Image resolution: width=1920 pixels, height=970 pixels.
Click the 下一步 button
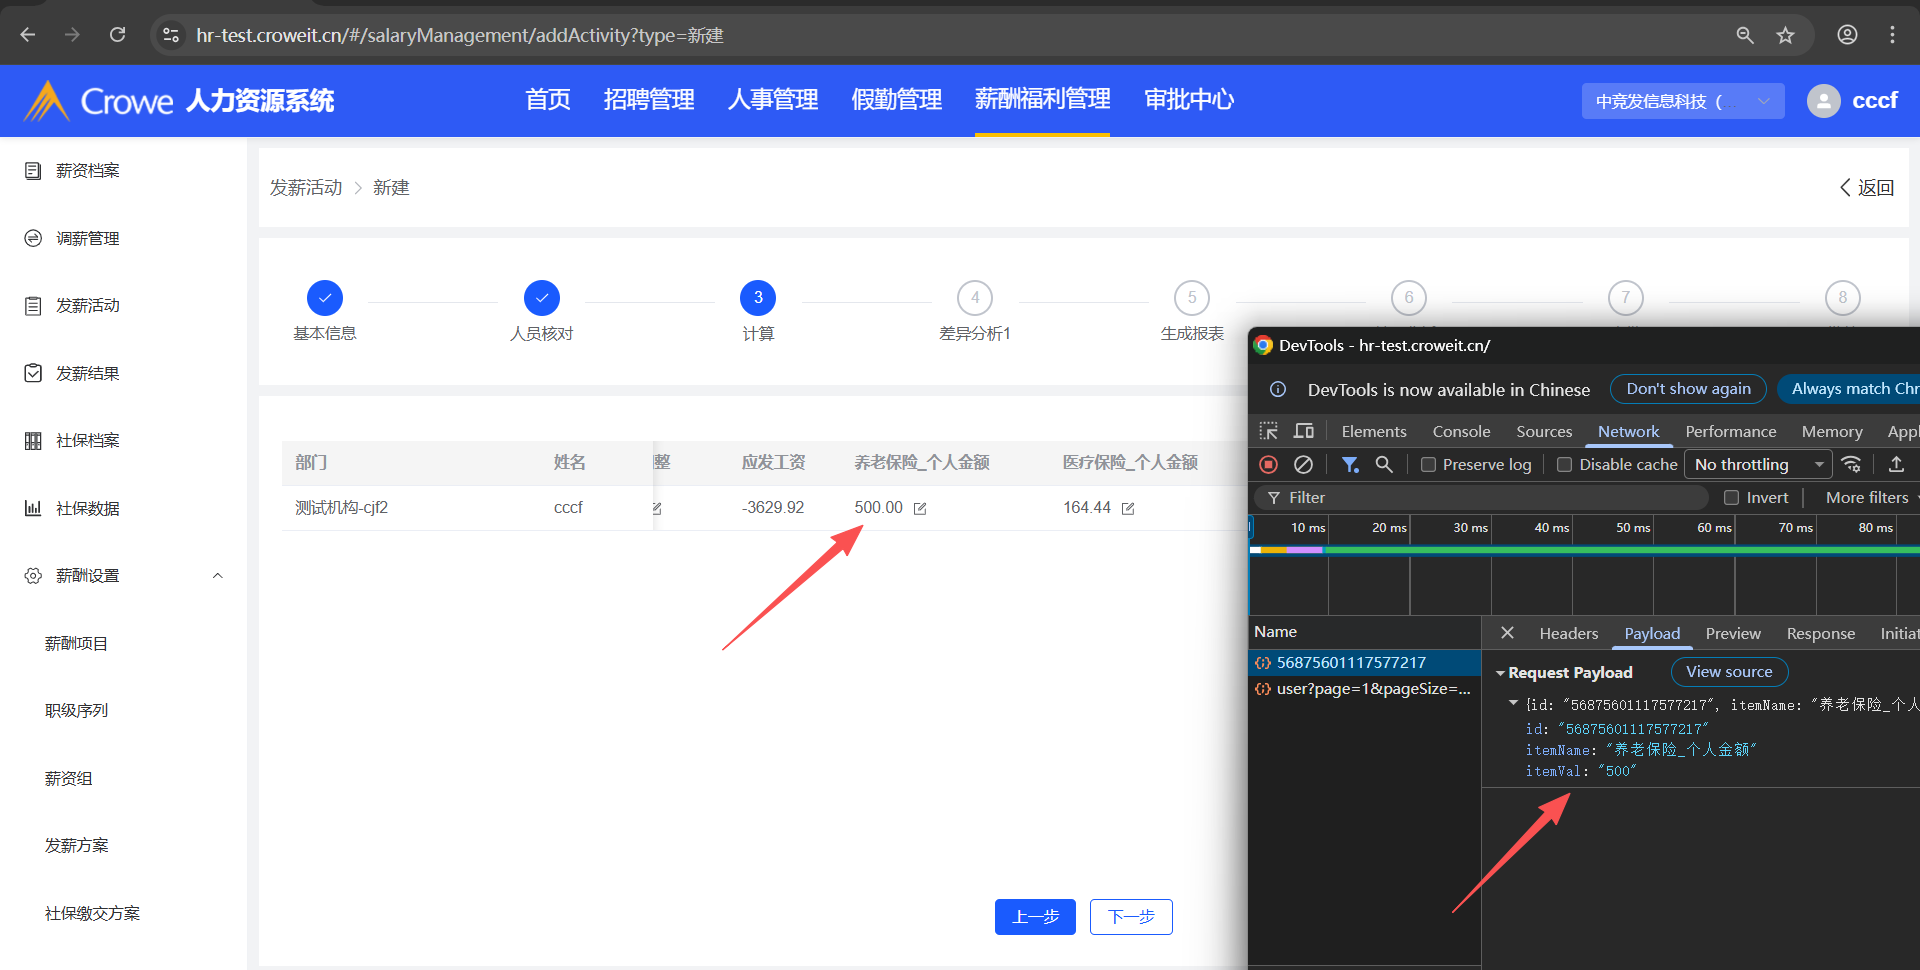click(1131, 917)
